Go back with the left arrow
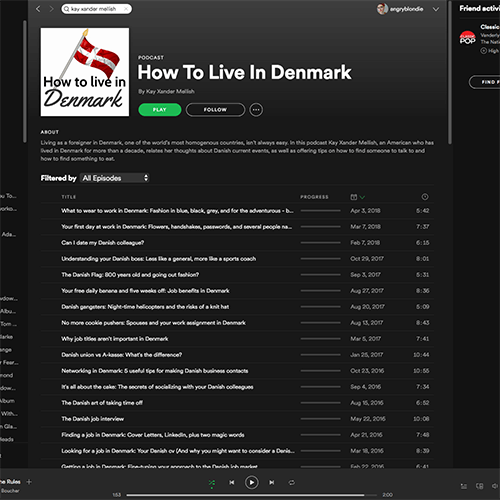 coord(38,9)
